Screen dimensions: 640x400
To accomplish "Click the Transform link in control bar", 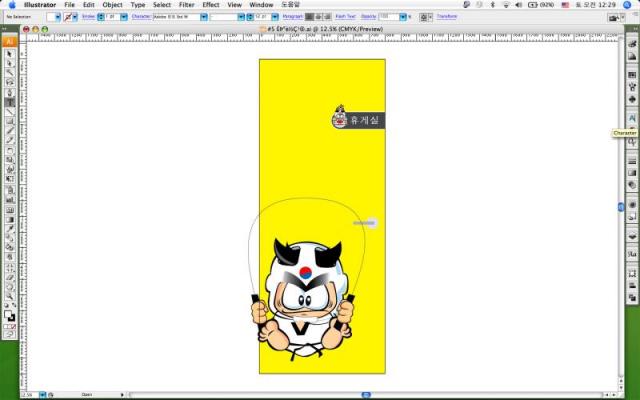I will click(447, 17).
